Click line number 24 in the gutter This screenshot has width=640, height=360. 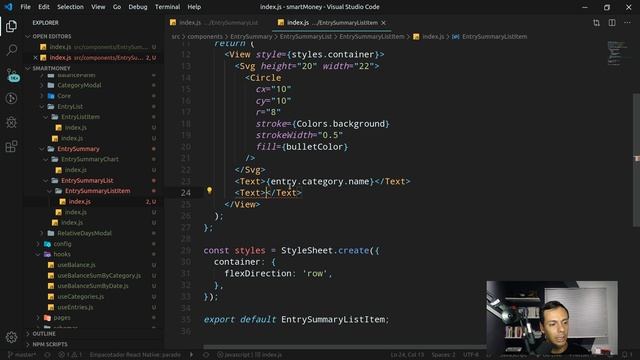pos(186,193)
